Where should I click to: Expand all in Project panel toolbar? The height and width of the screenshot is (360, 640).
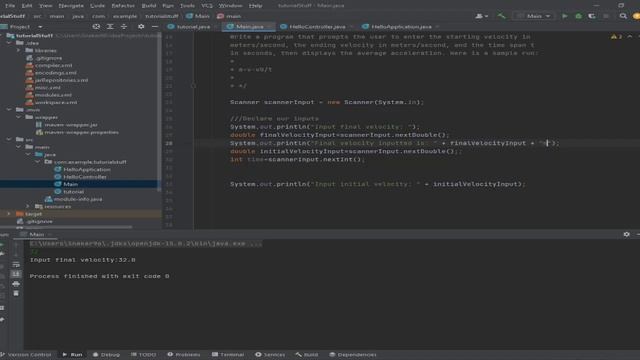click(x=110, y=27)
